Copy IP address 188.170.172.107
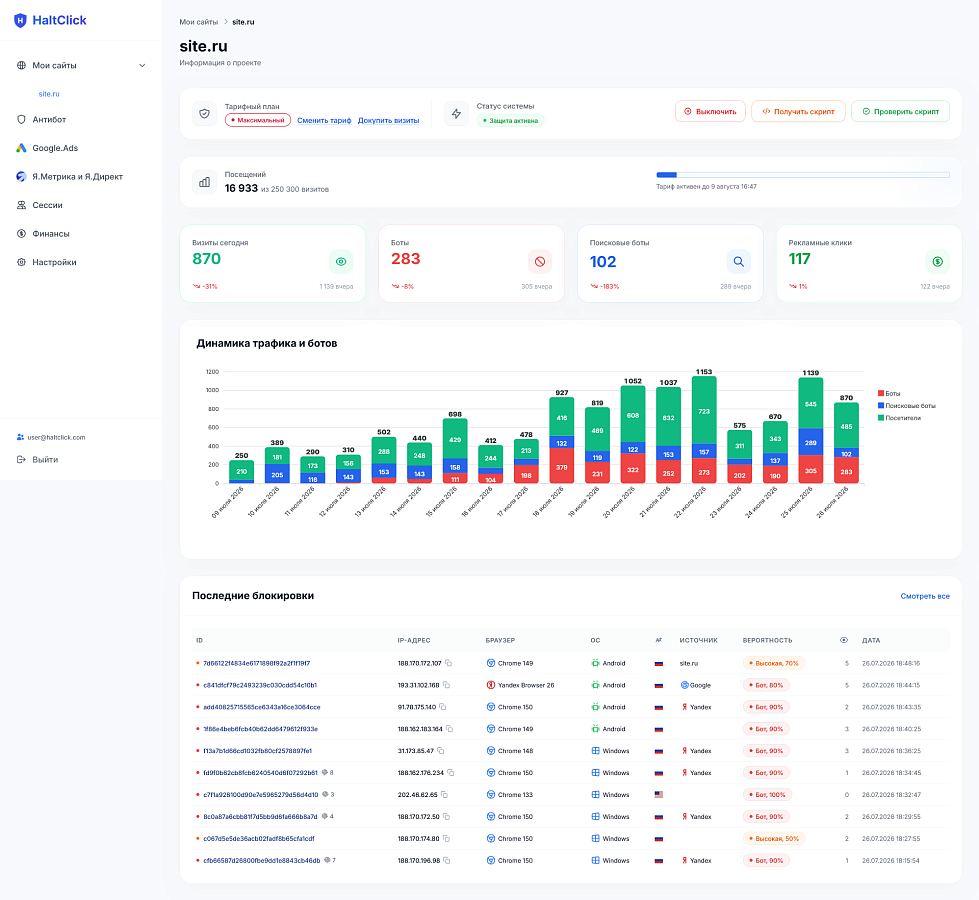The image size is (979, 900). click(x=448, y=663)
